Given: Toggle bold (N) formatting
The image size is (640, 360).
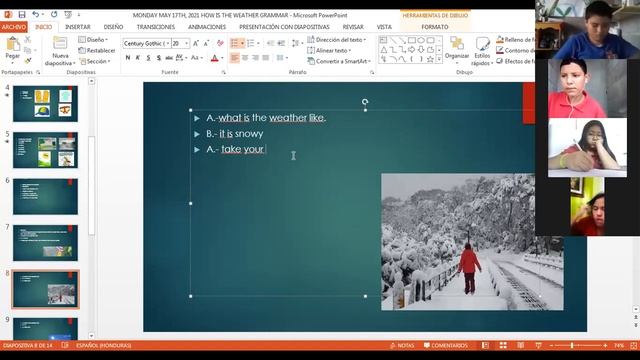Looking at the screenshot, I should click(x=128, y=58).
